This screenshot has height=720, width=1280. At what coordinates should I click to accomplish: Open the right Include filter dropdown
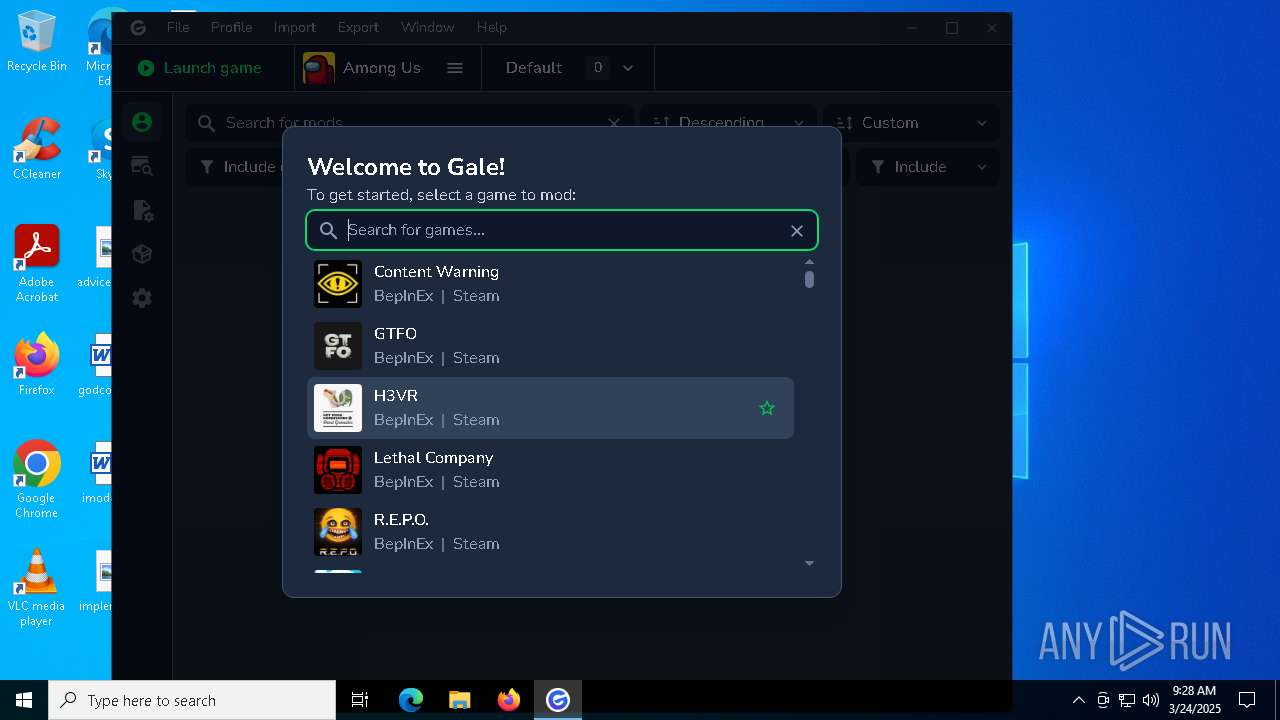(928, 167)
